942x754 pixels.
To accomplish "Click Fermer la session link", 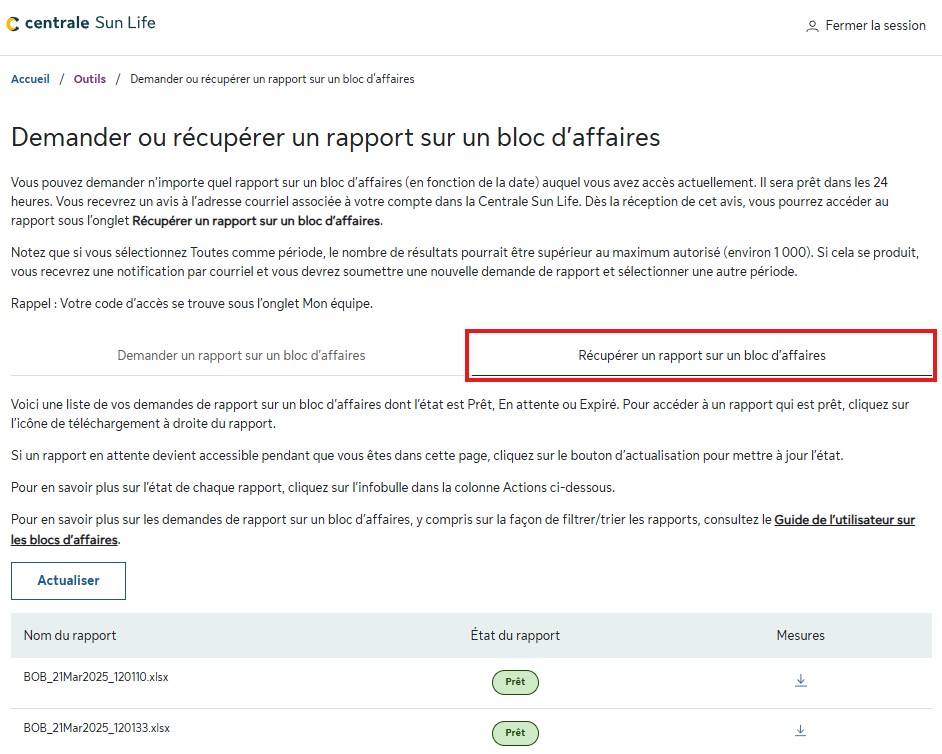I will coord(875,25).
